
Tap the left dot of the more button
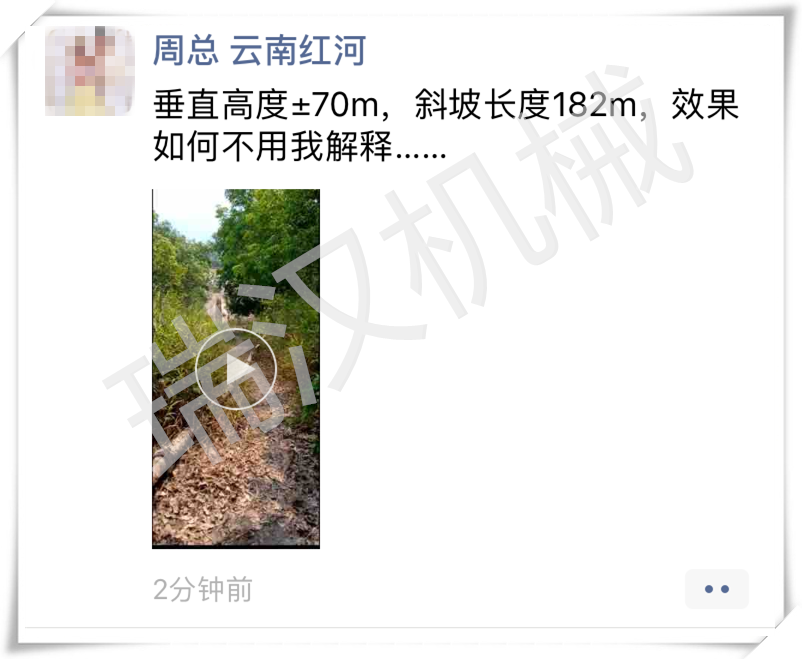point(708,589)
